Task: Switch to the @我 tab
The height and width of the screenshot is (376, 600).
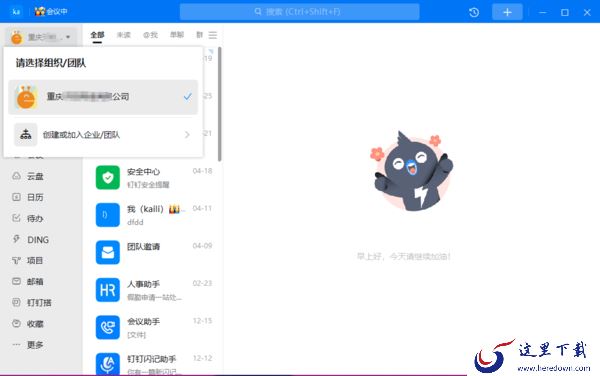Action: pos(150,35)
